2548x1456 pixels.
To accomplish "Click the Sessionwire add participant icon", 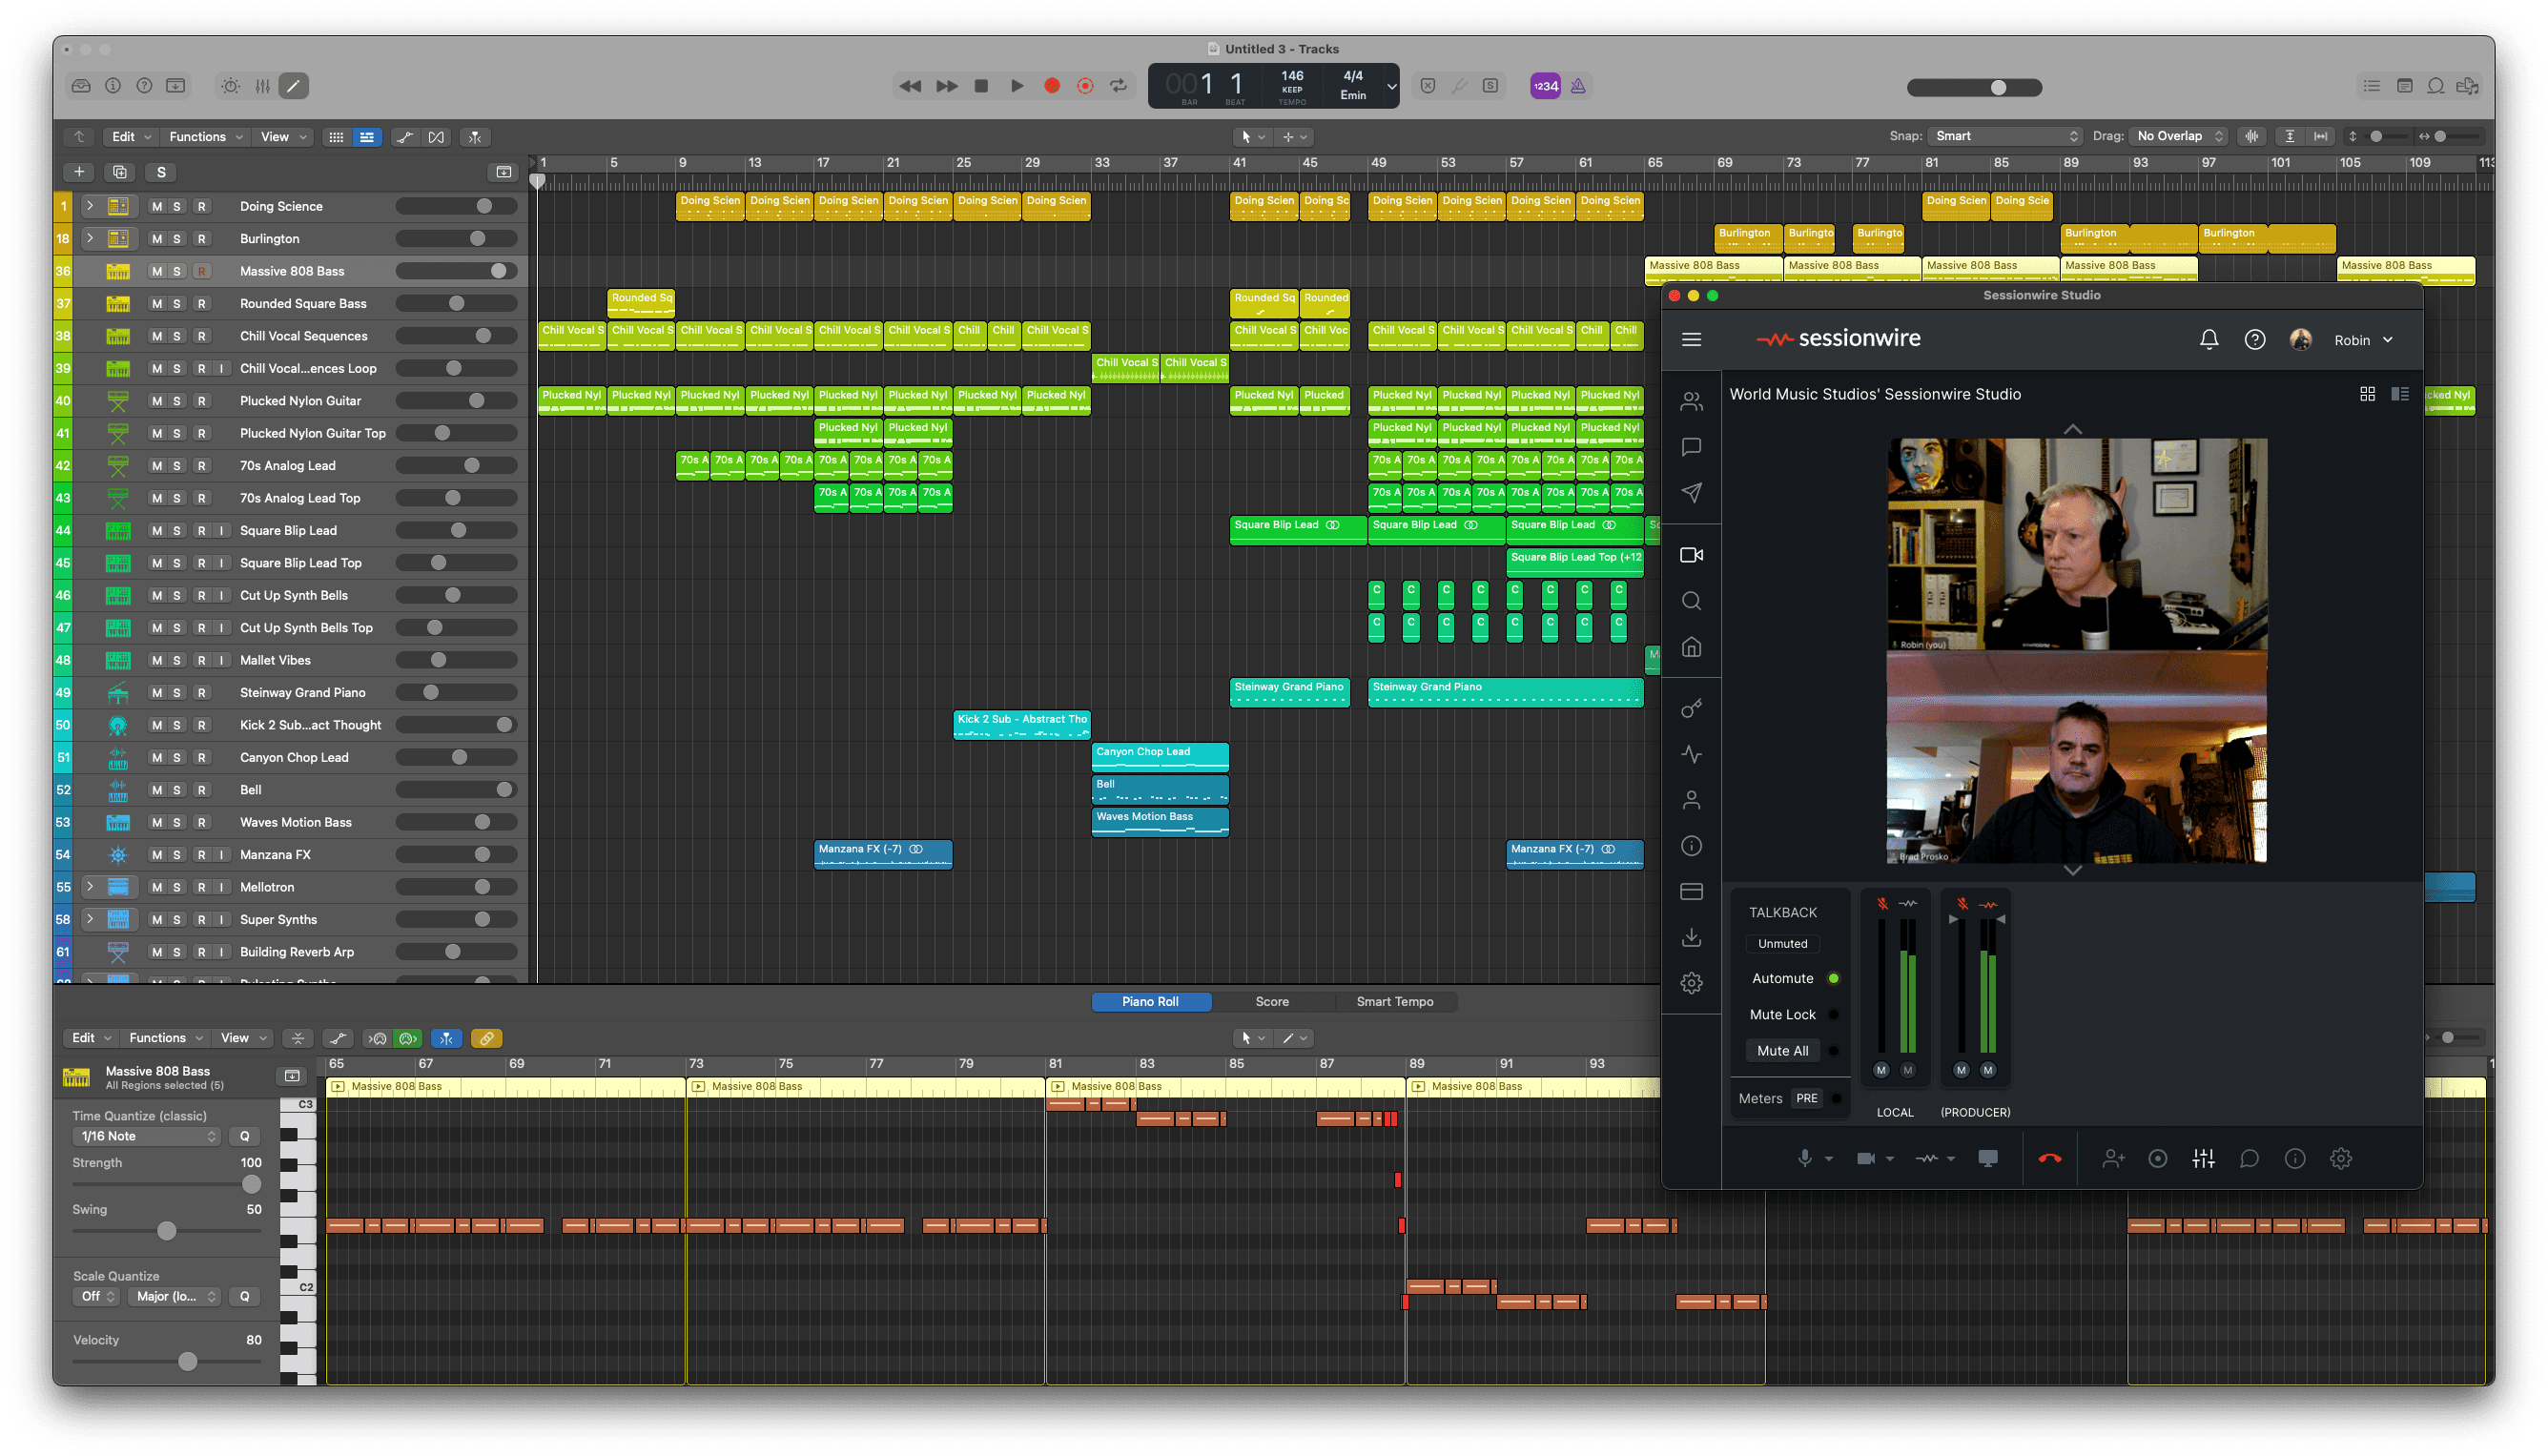I will pyautogui.click(x=2113, y=1159).
